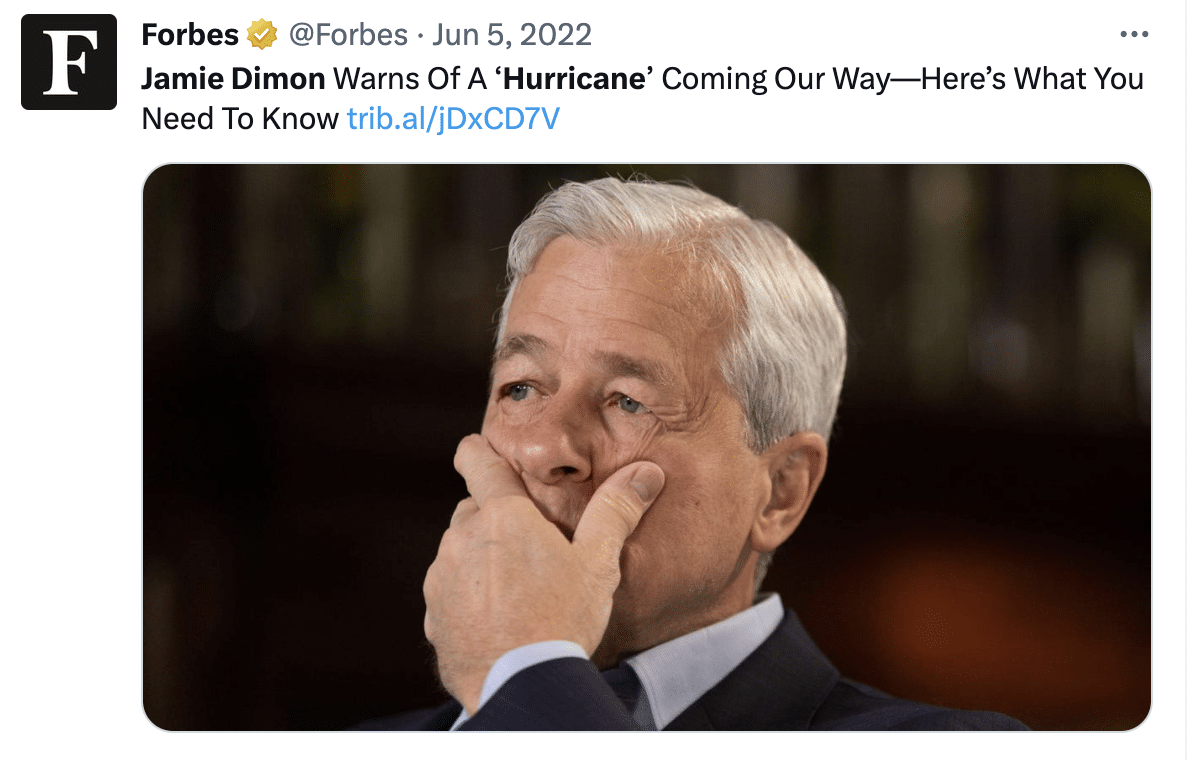Open the @Forbes handle link
Image resolution: width=1204 pixels, height=760 pixels.
[348, 35]
